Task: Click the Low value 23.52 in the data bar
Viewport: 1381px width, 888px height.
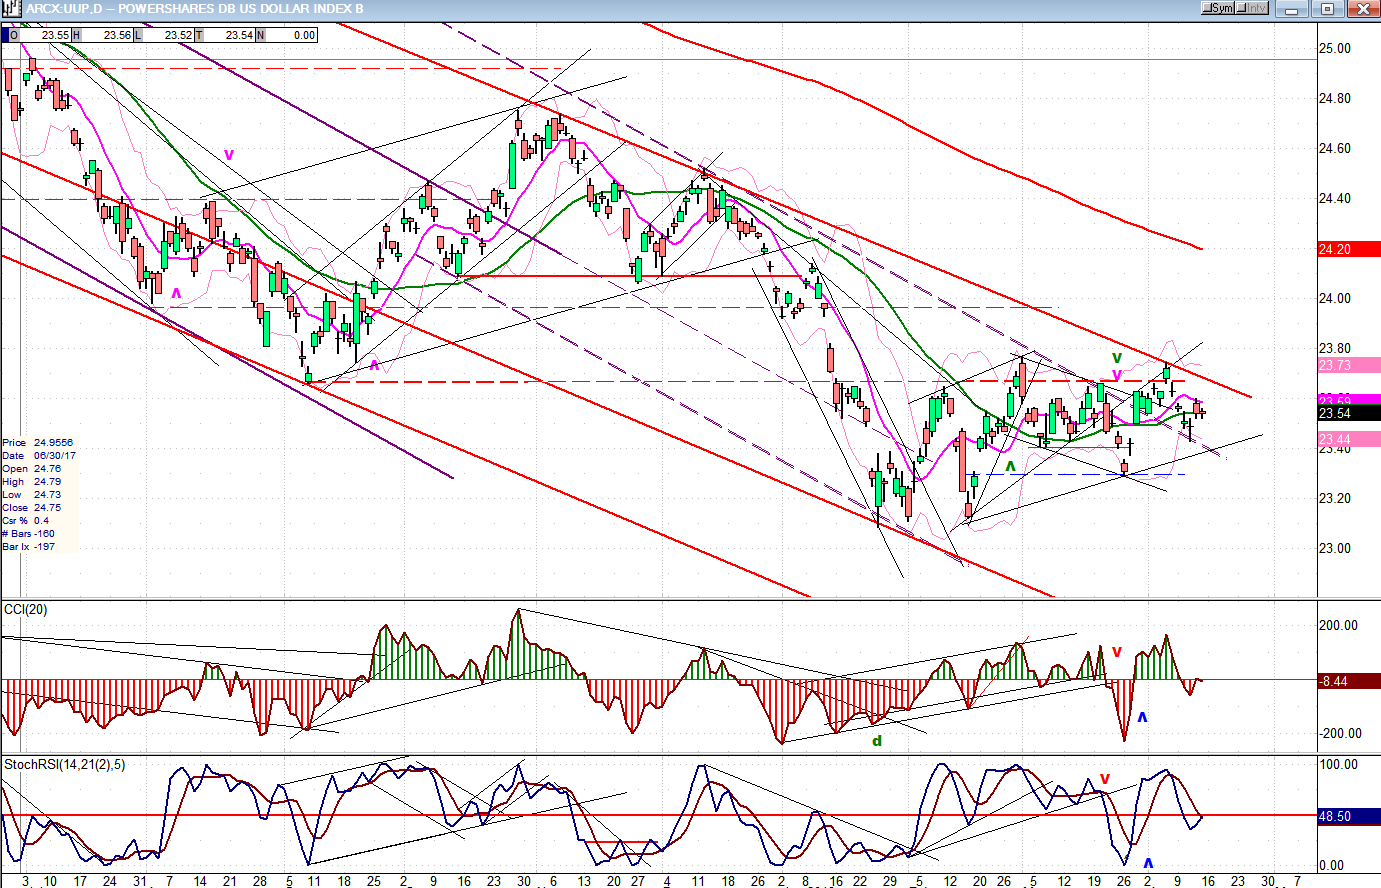Action: coord(178,35)
